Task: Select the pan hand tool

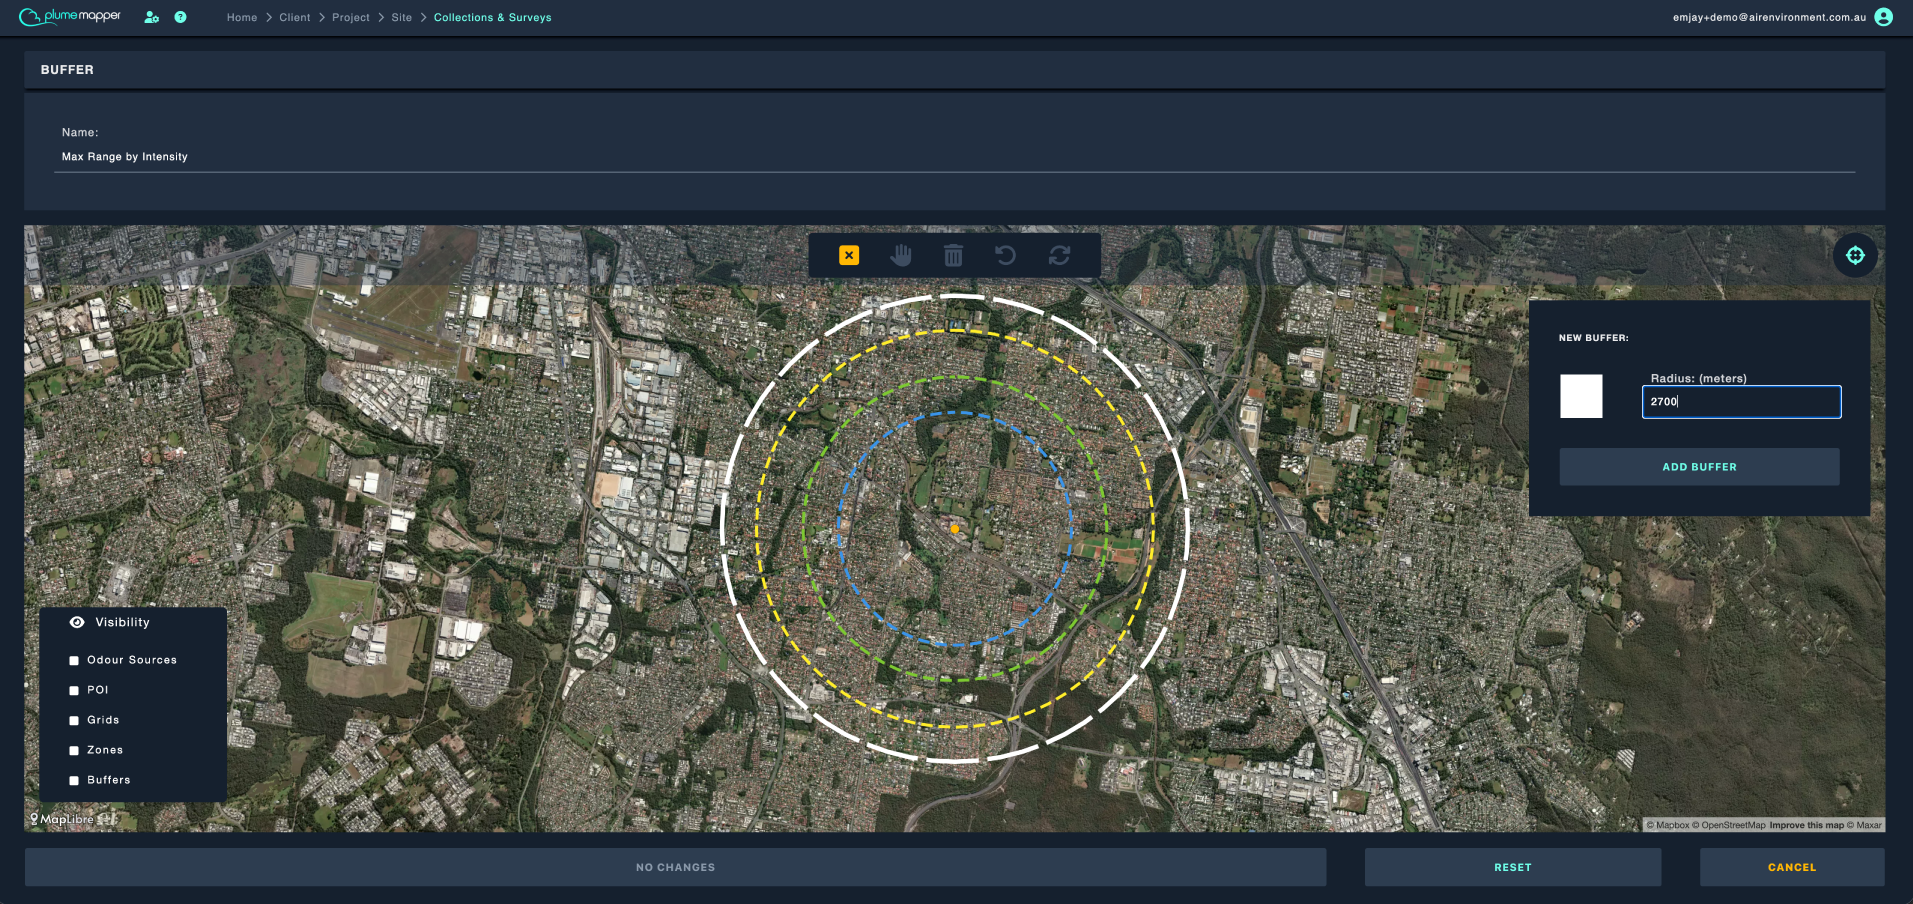Action: coord(901,255)
